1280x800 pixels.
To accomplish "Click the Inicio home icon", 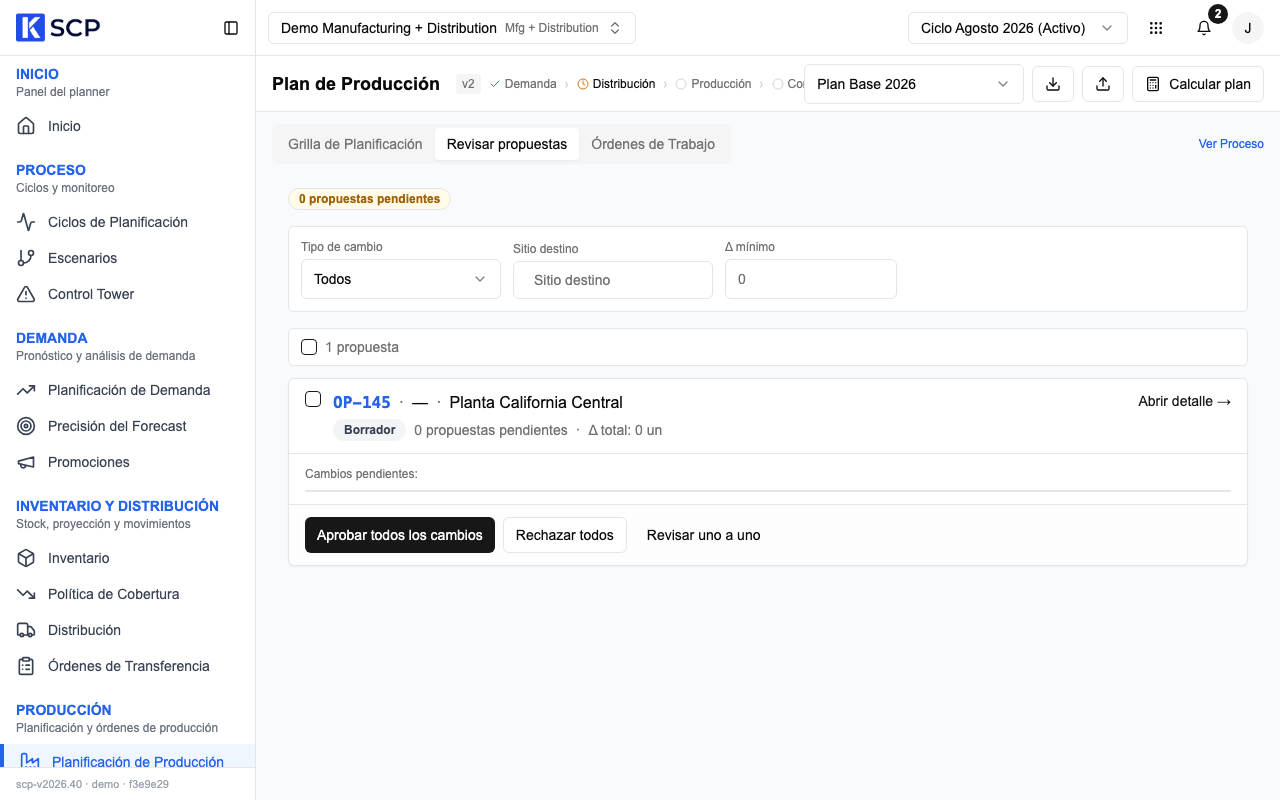I will click(26, 126).
